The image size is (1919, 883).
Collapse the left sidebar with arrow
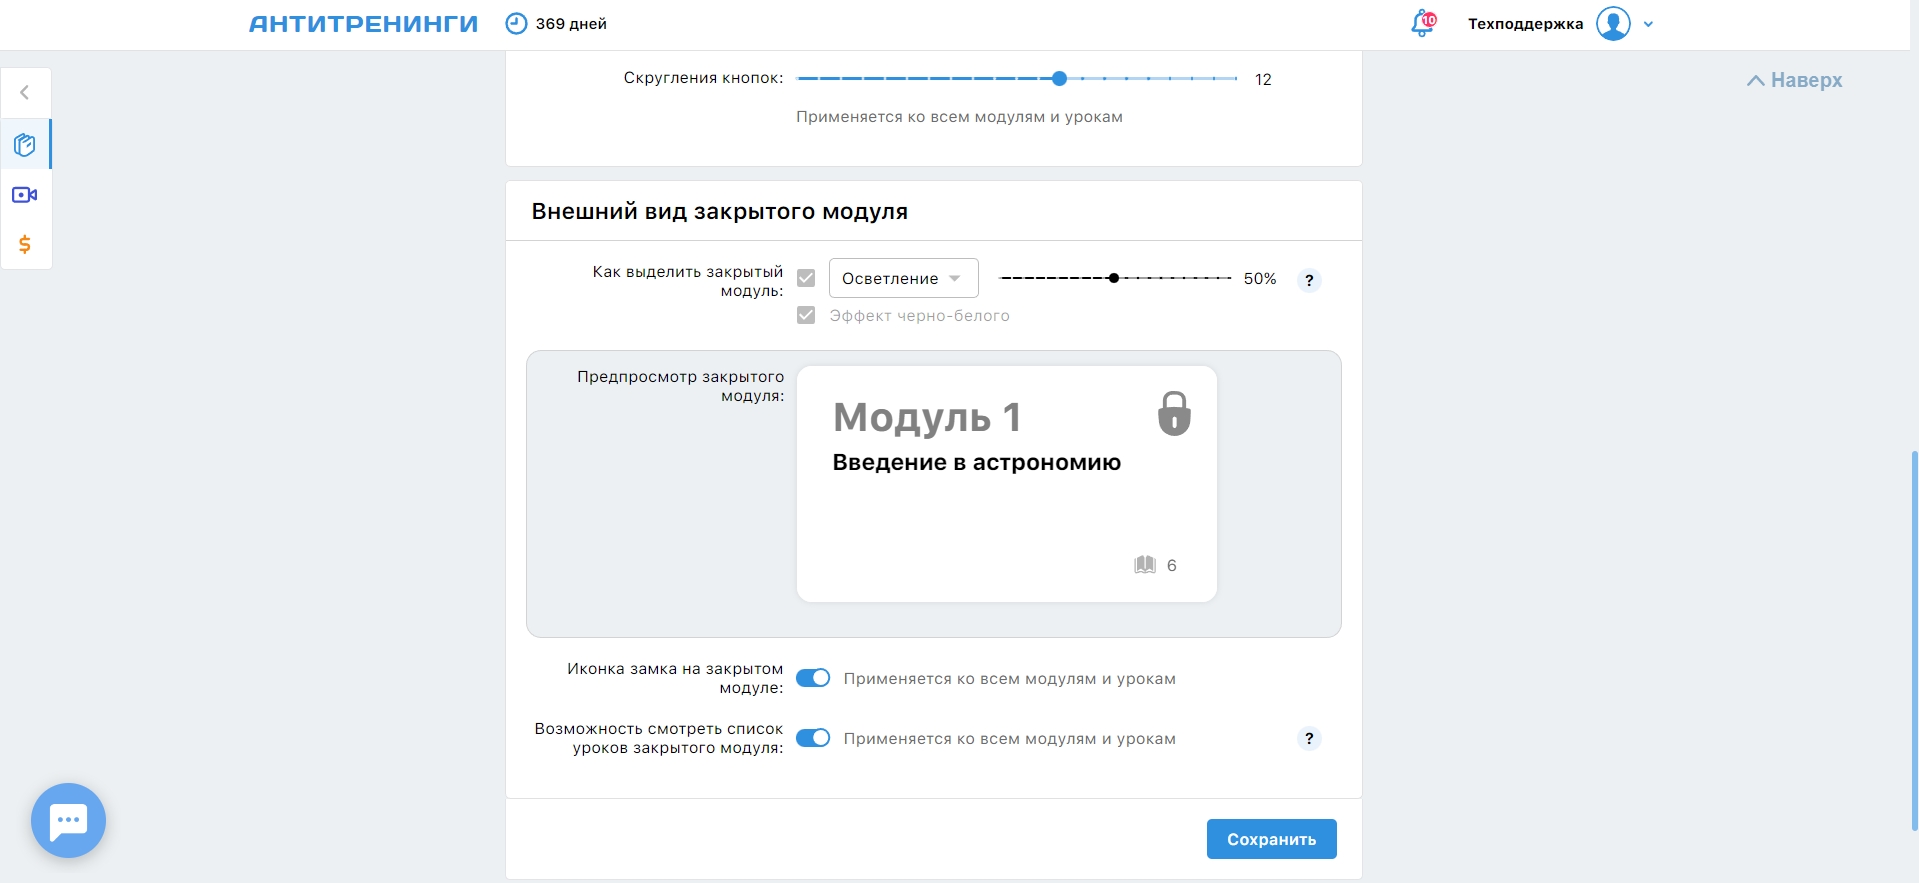[x=25, y=93]
